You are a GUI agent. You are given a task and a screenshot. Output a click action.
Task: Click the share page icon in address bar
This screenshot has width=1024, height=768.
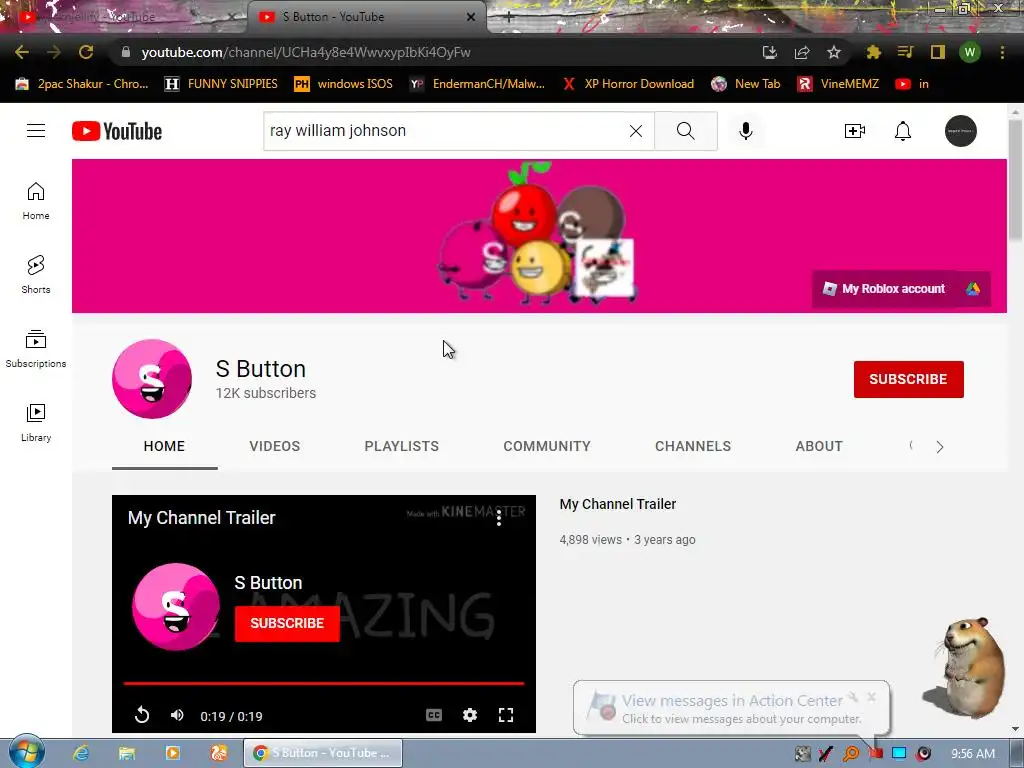coord(802,52)
